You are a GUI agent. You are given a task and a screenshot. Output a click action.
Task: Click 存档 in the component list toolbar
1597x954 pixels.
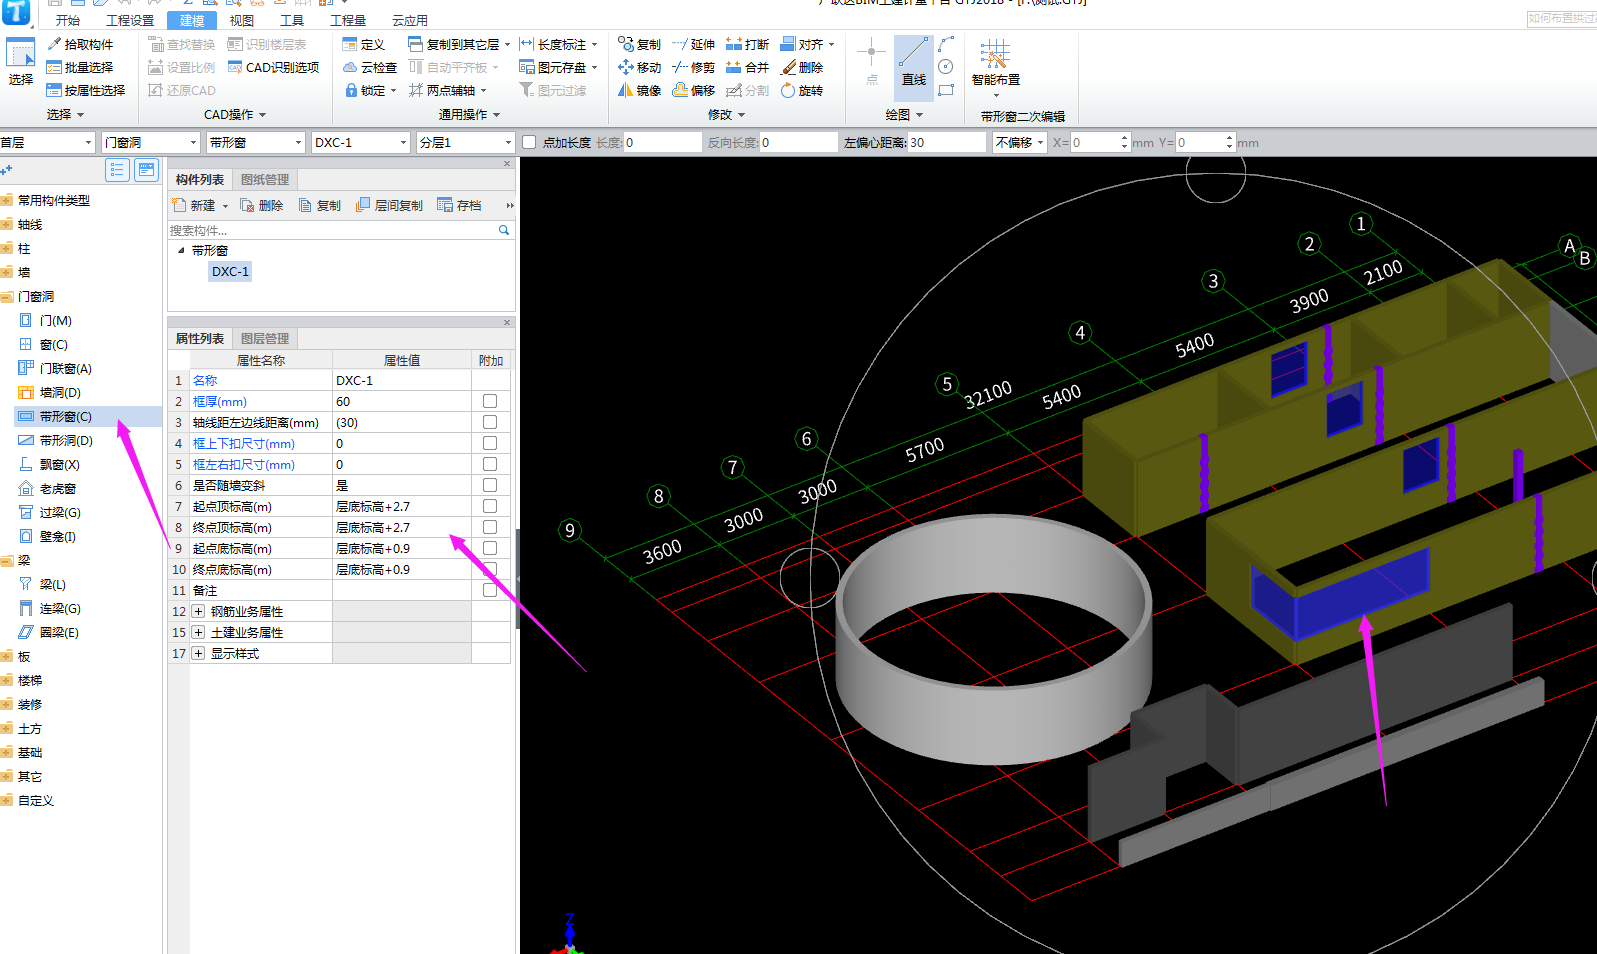coord(460,205)
